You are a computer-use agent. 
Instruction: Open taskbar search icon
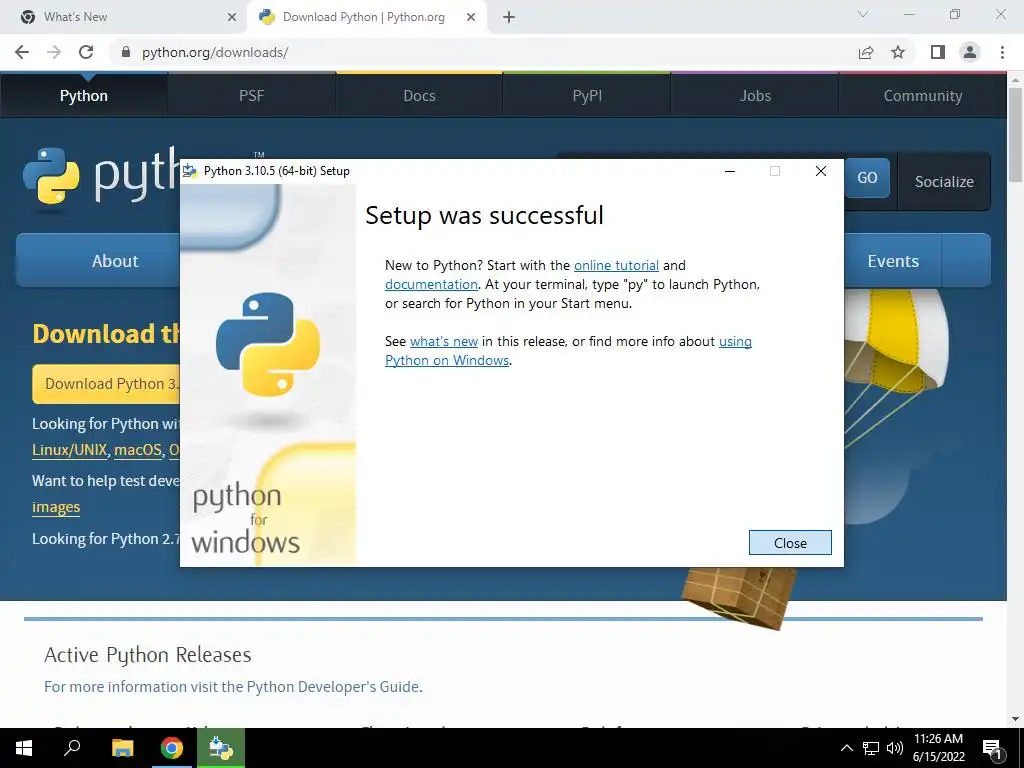72,748
